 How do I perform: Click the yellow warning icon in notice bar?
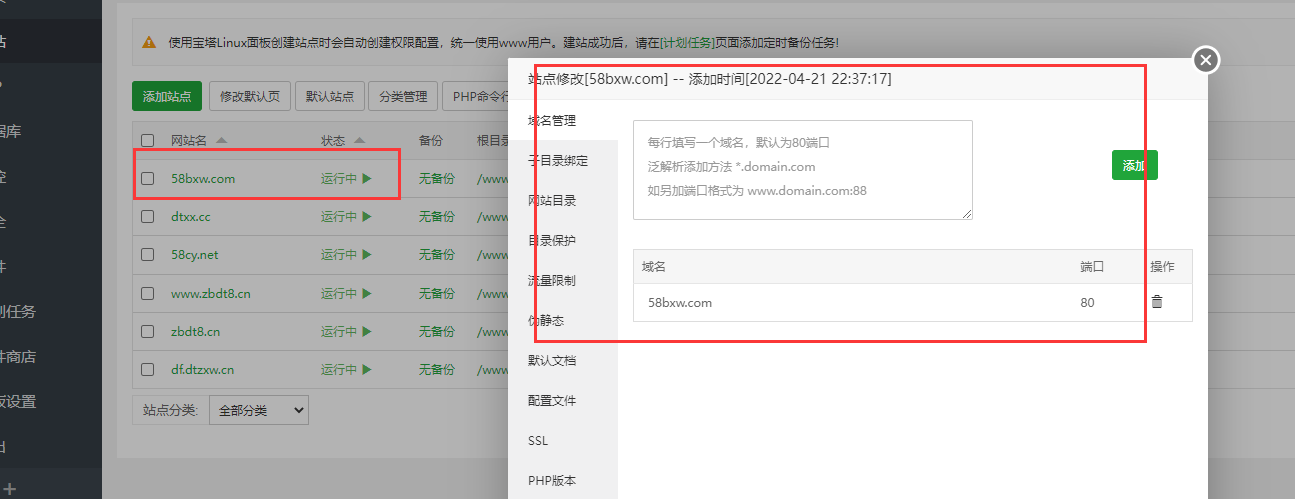(x=149, y=43)
